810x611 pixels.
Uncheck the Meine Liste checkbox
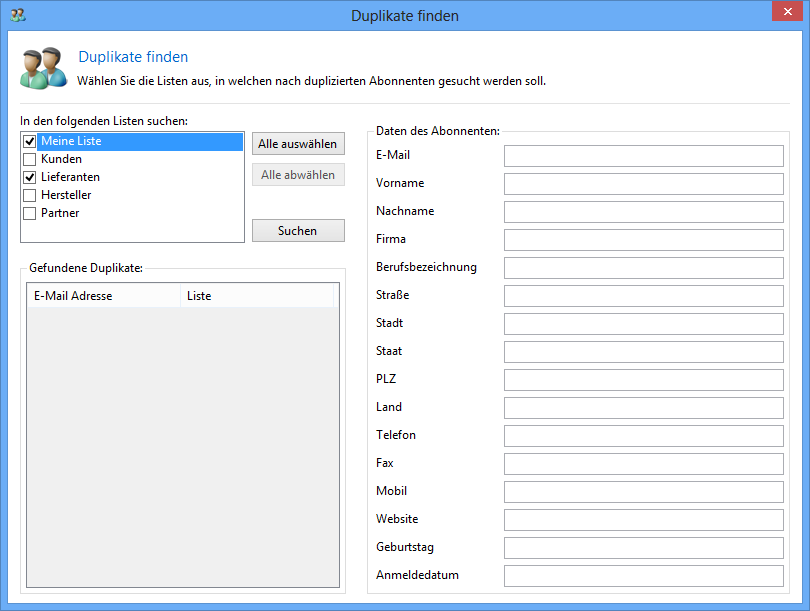click(x=30, y=142)
